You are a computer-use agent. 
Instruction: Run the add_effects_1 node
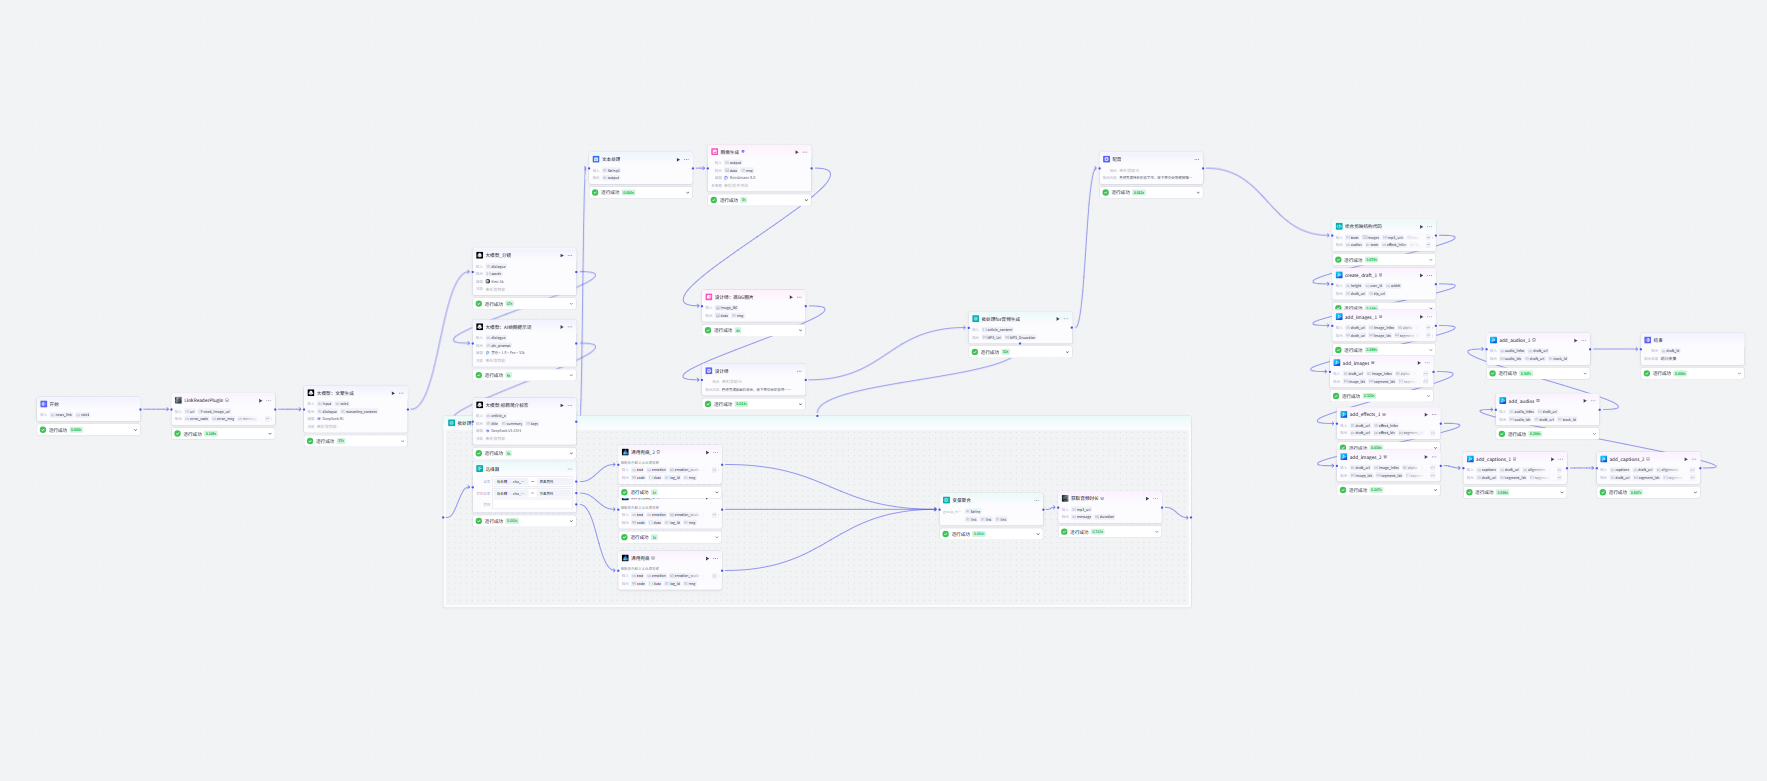coord(1424,414)
